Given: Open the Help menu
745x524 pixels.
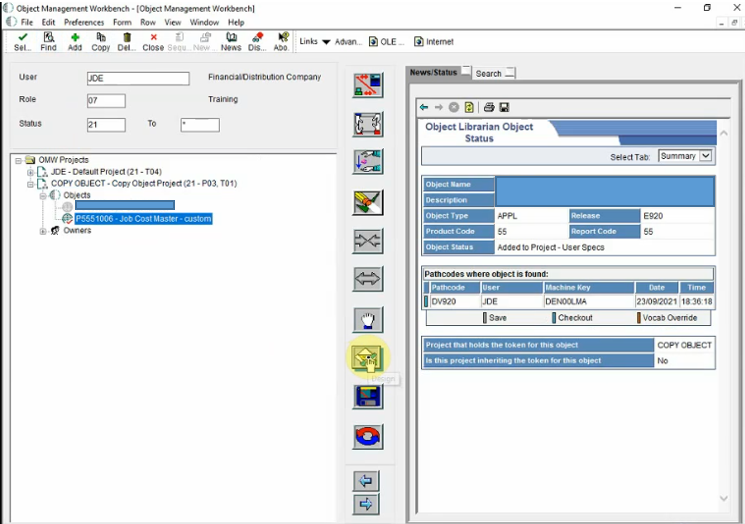Looking at the screenshot, I should pyautogui.click(x=236, y=22).
